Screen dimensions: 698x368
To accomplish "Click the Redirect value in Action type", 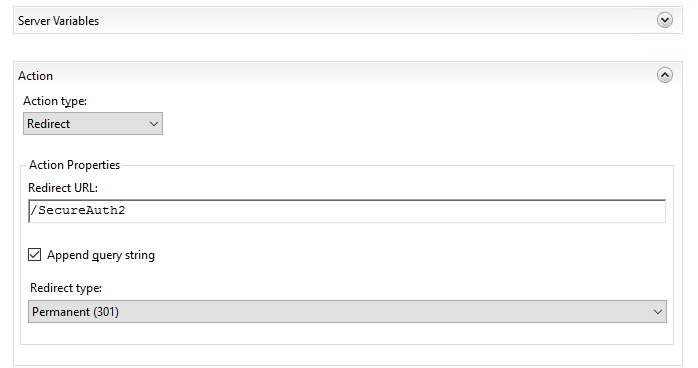I will click(49, 124).
